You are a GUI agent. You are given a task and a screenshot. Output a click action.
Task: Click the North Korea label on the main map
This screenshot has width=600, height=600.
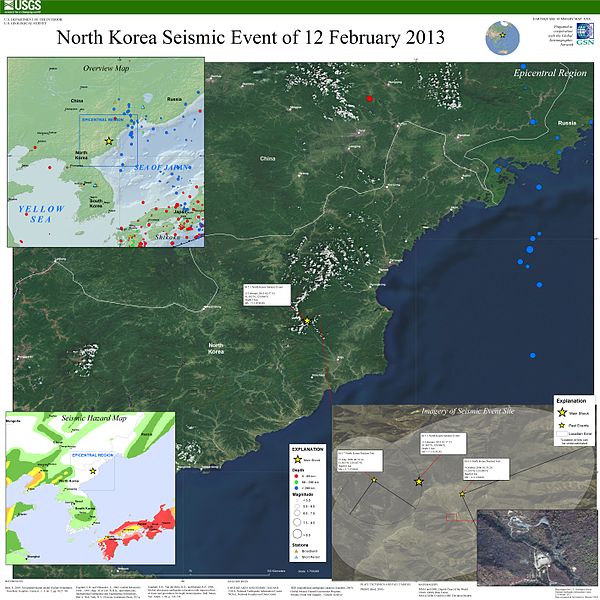pos(217,348)
